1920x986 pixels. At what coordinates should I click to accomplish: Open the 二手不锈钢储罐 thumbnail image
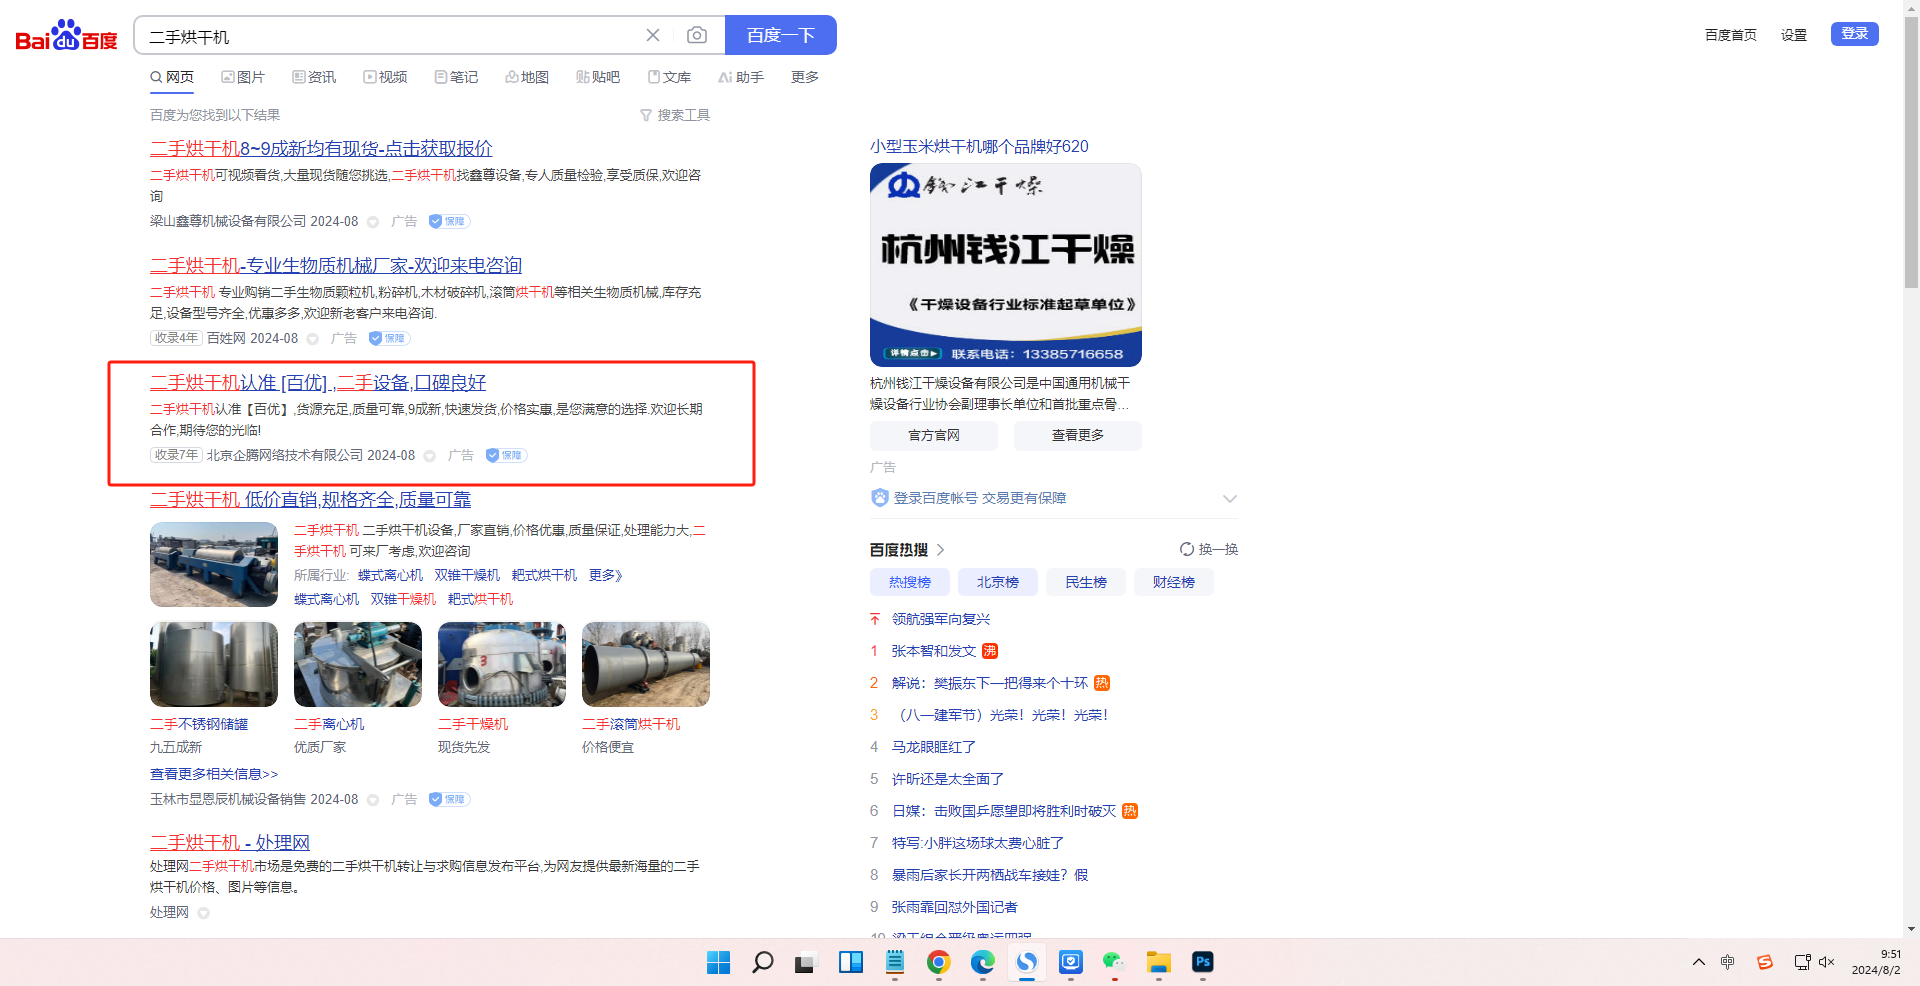[214, 664]
